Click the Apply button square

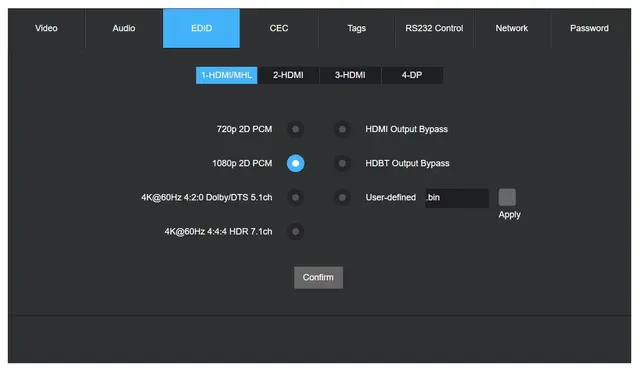(x=507, y=198)
